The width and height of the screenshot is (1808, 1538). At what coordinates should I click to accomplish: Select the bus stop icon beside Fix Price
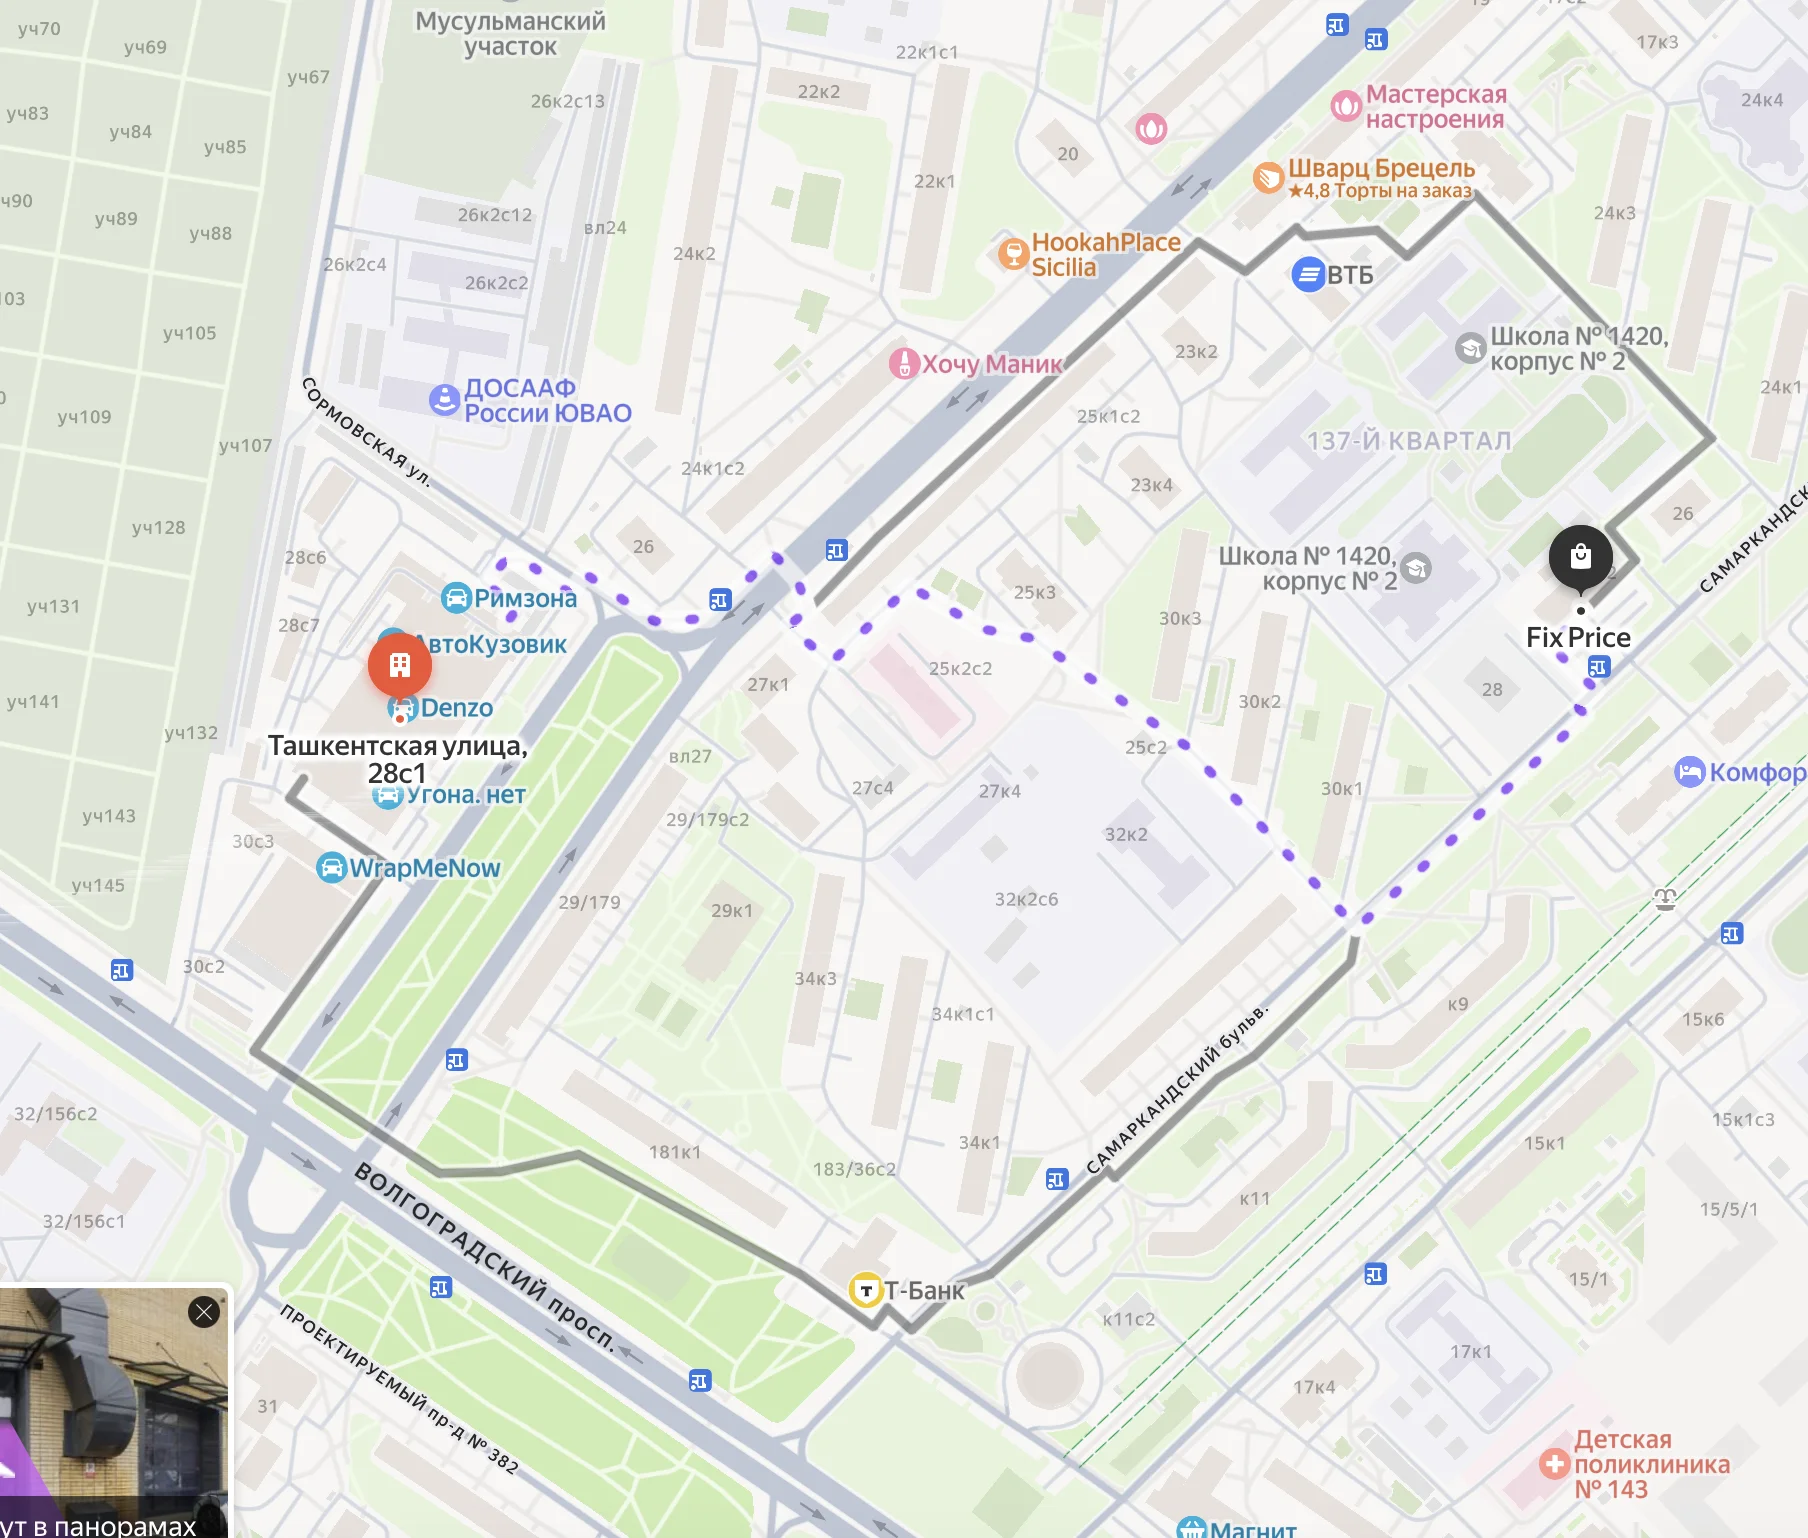coord(1599,667)
